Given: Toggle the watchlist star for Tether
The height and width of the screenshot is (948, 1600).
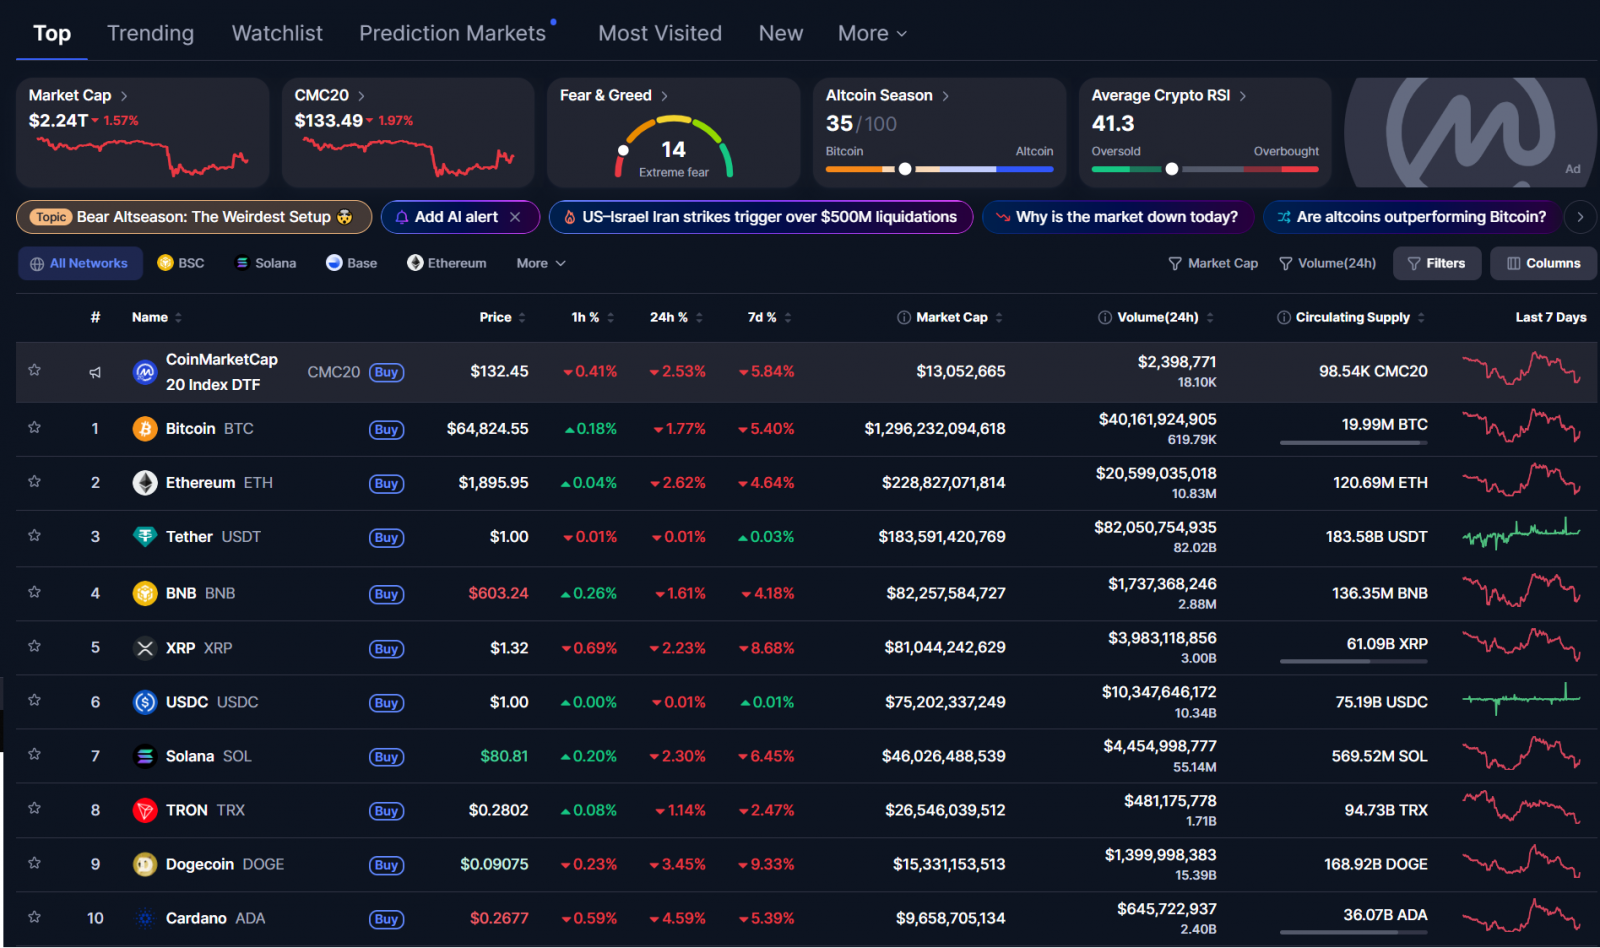Looking at the screenshot, I should pyautogui.click(x=34, y=536).
